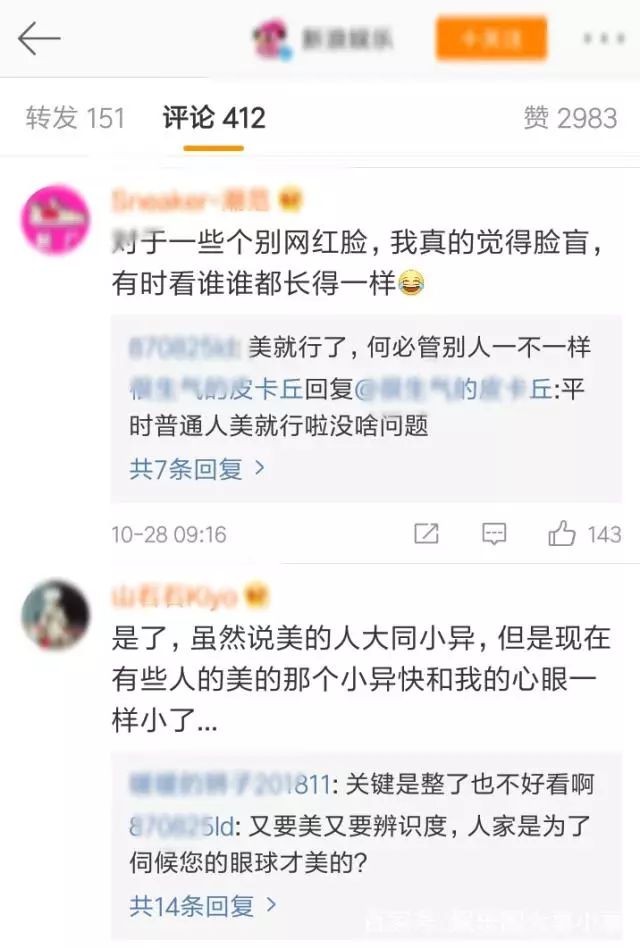Reply to first comment via speech-bubble icon

(494, 534)
